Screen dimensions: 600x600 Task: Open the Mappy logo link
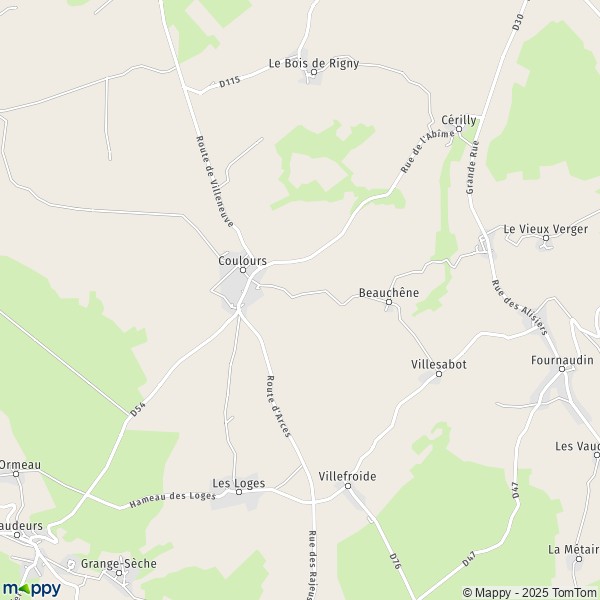(x=32, y=589)
